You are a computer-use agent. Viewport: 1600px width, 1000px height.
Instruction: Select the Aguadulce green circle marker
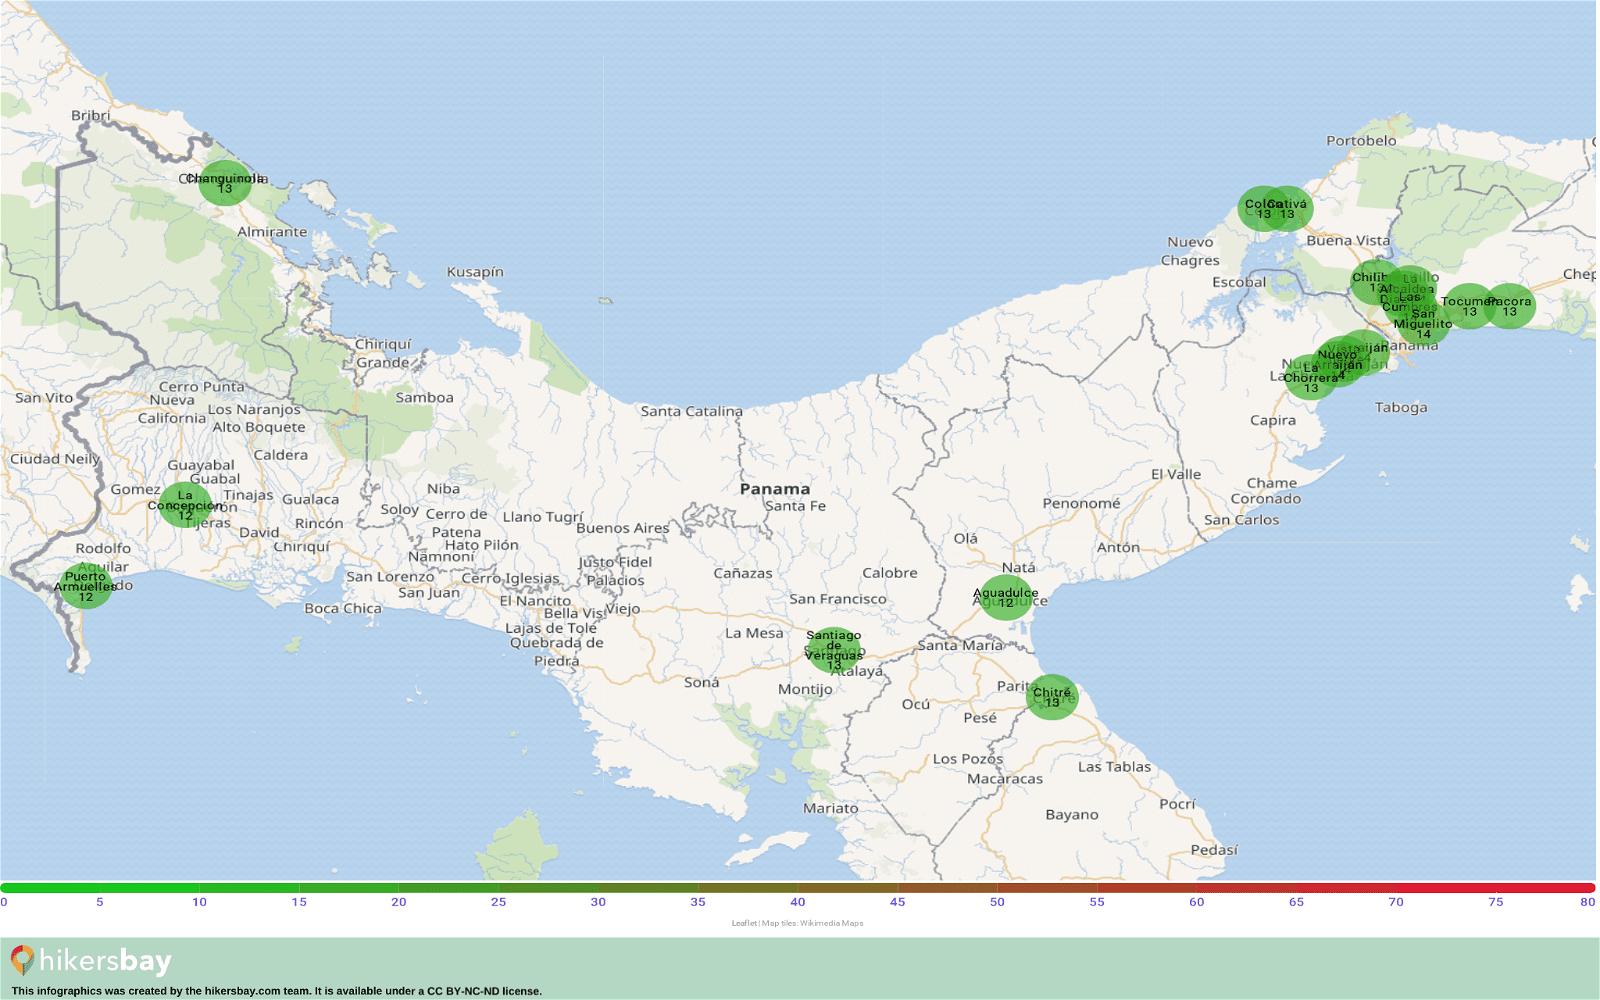point(1005,597)
